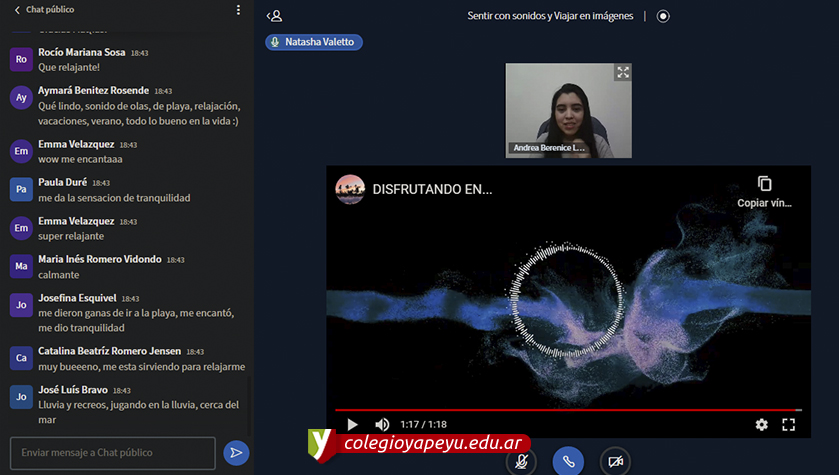Mute the video volume speaker
The width and height of the screenshot is (839, 475).
pyautogui.click(x=382, y=424)
